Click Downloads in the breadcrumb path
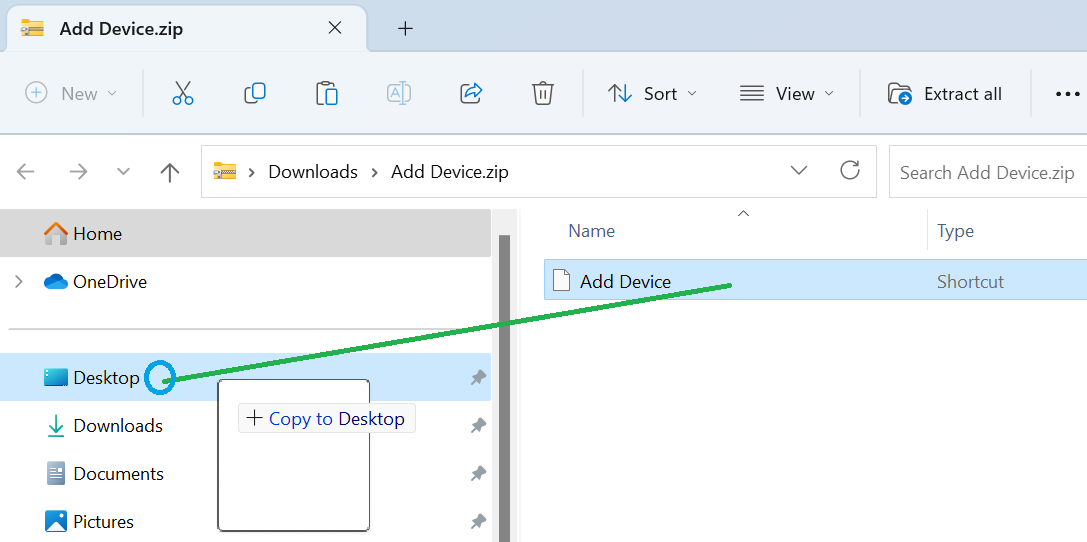The height and width of the screenshot is (542, 1087). tap(313, 172)
